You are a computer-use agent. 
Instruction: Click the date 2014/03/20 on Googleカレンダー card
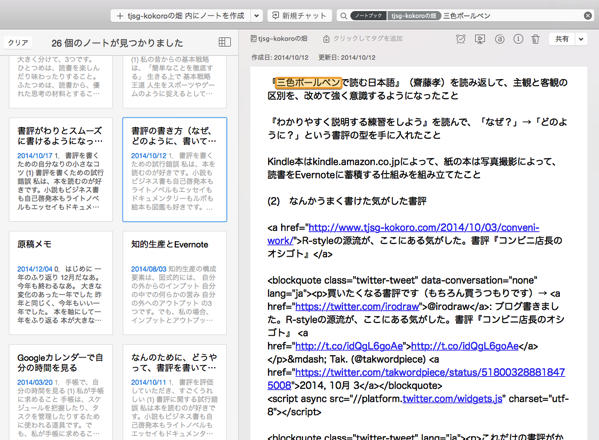(35, 382)
